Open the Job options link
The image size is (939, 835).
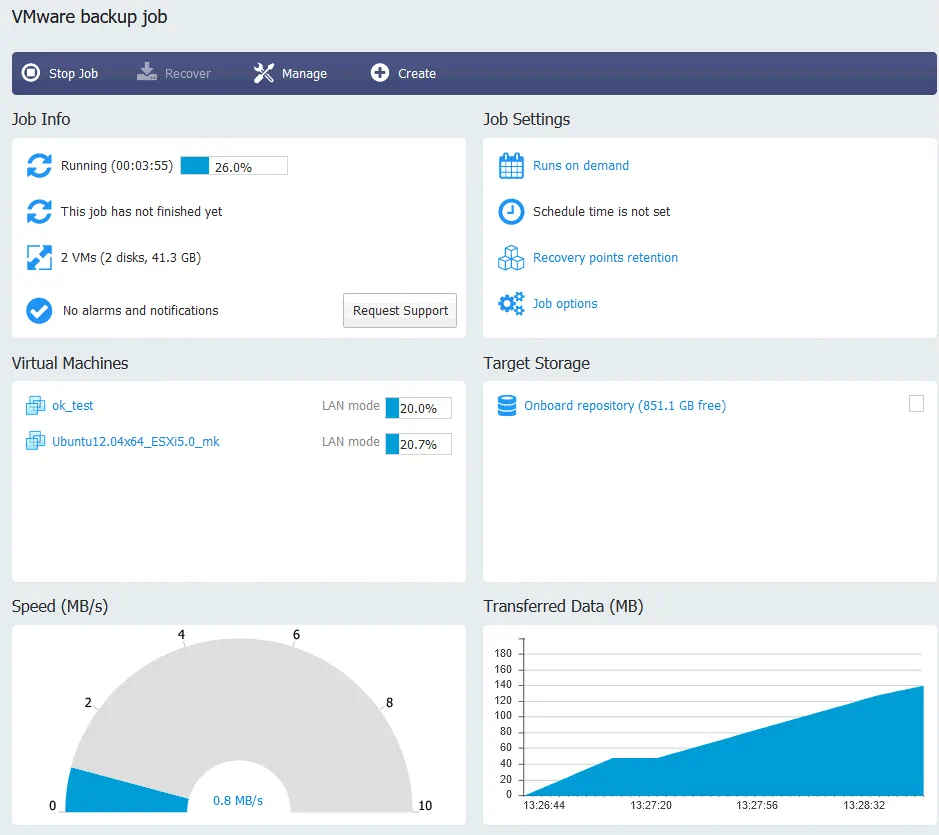tap(565, 304)
